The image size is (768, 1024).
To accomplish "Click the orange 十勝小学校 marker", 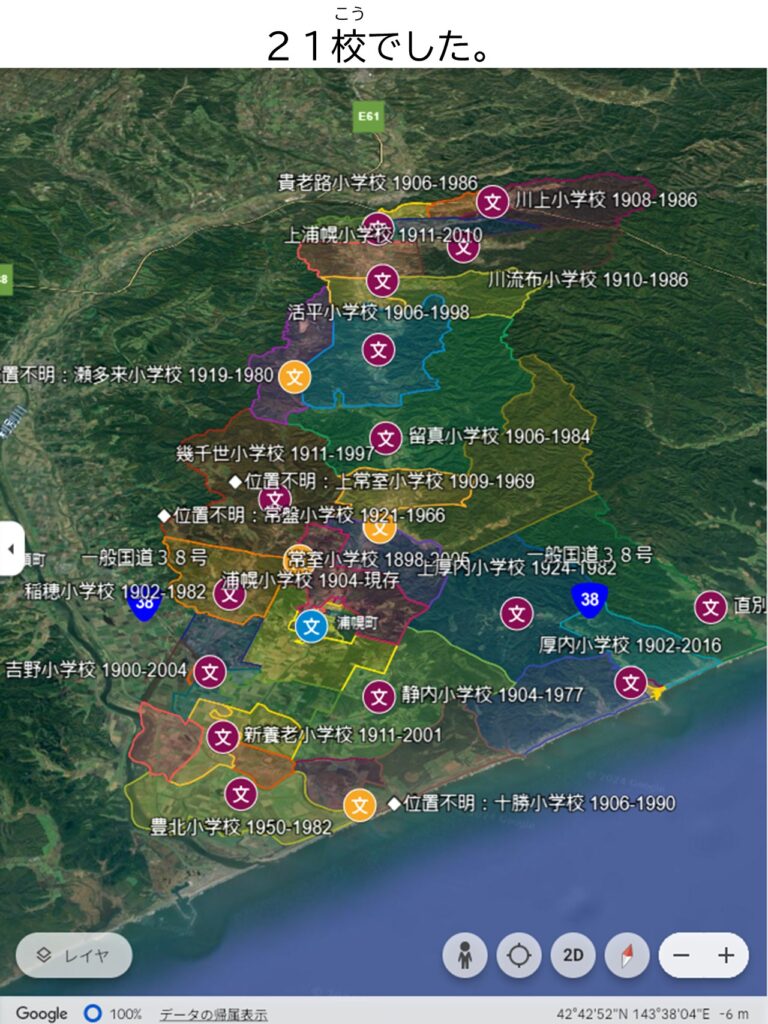I will coord(360,804).
